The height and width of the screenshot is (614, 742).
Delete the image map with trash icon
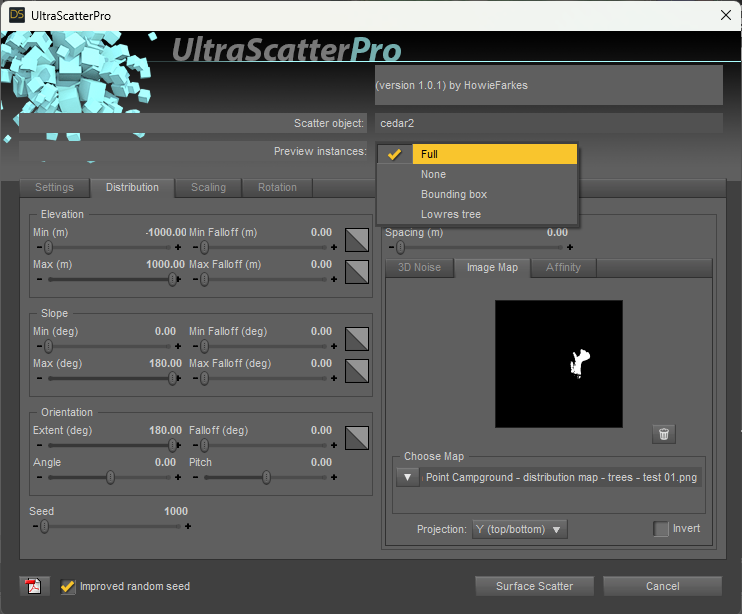coord(663,434)
